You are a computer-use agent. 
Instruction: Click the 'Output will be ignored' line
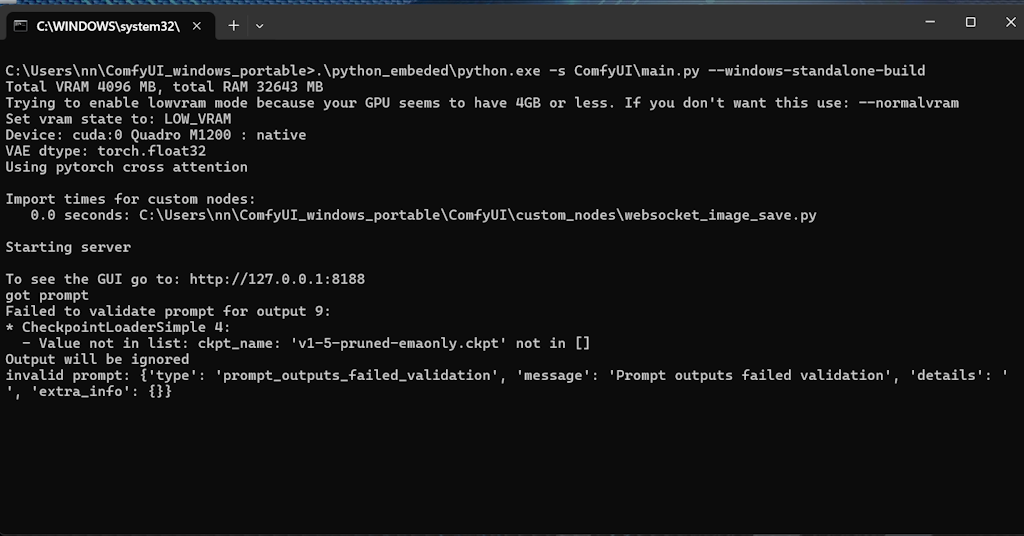[x=97, y=359]
